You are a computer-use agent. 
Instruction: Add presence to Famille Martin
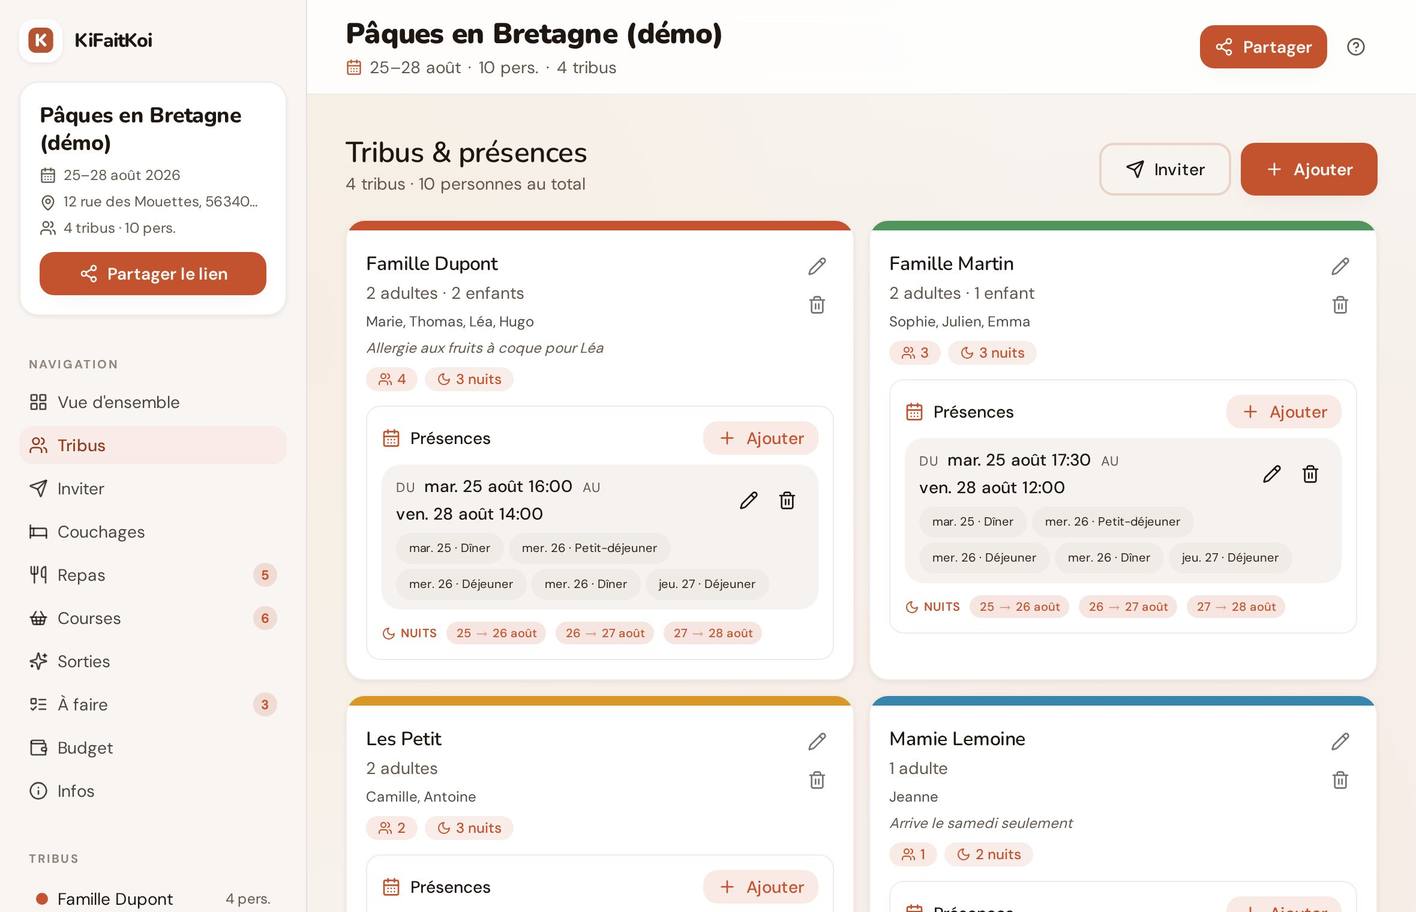pyautogui.click(x=1284, y=412)
